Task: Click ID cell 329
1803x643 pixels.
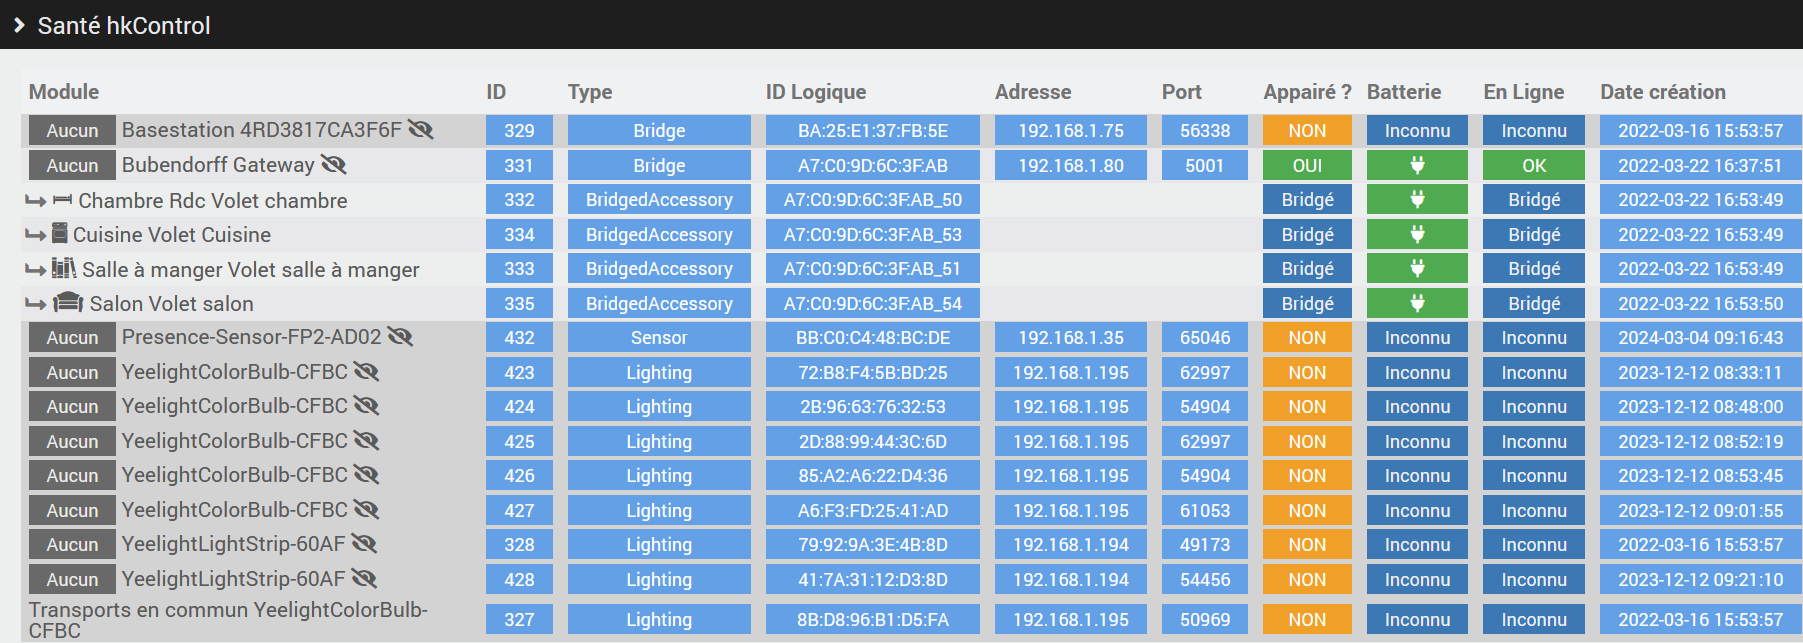Action: click(519, 130)
